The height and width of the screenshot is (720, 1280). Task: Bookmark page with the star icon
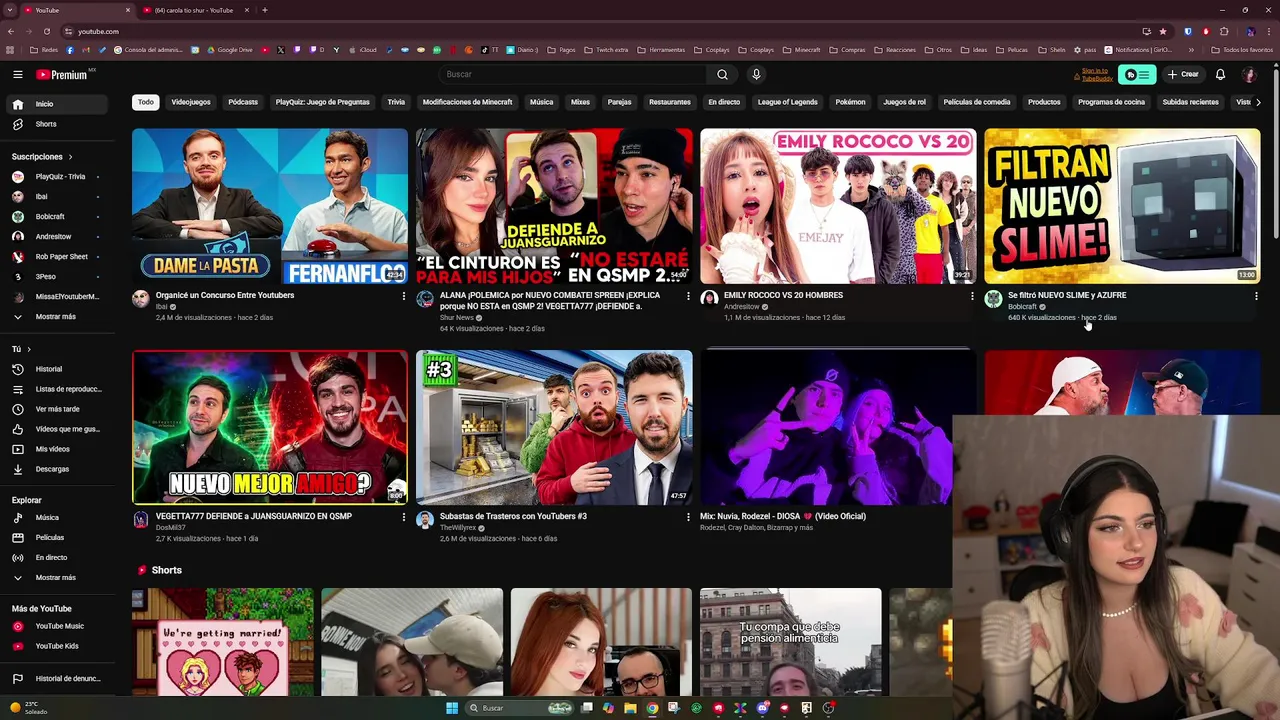pos(1163,31)
